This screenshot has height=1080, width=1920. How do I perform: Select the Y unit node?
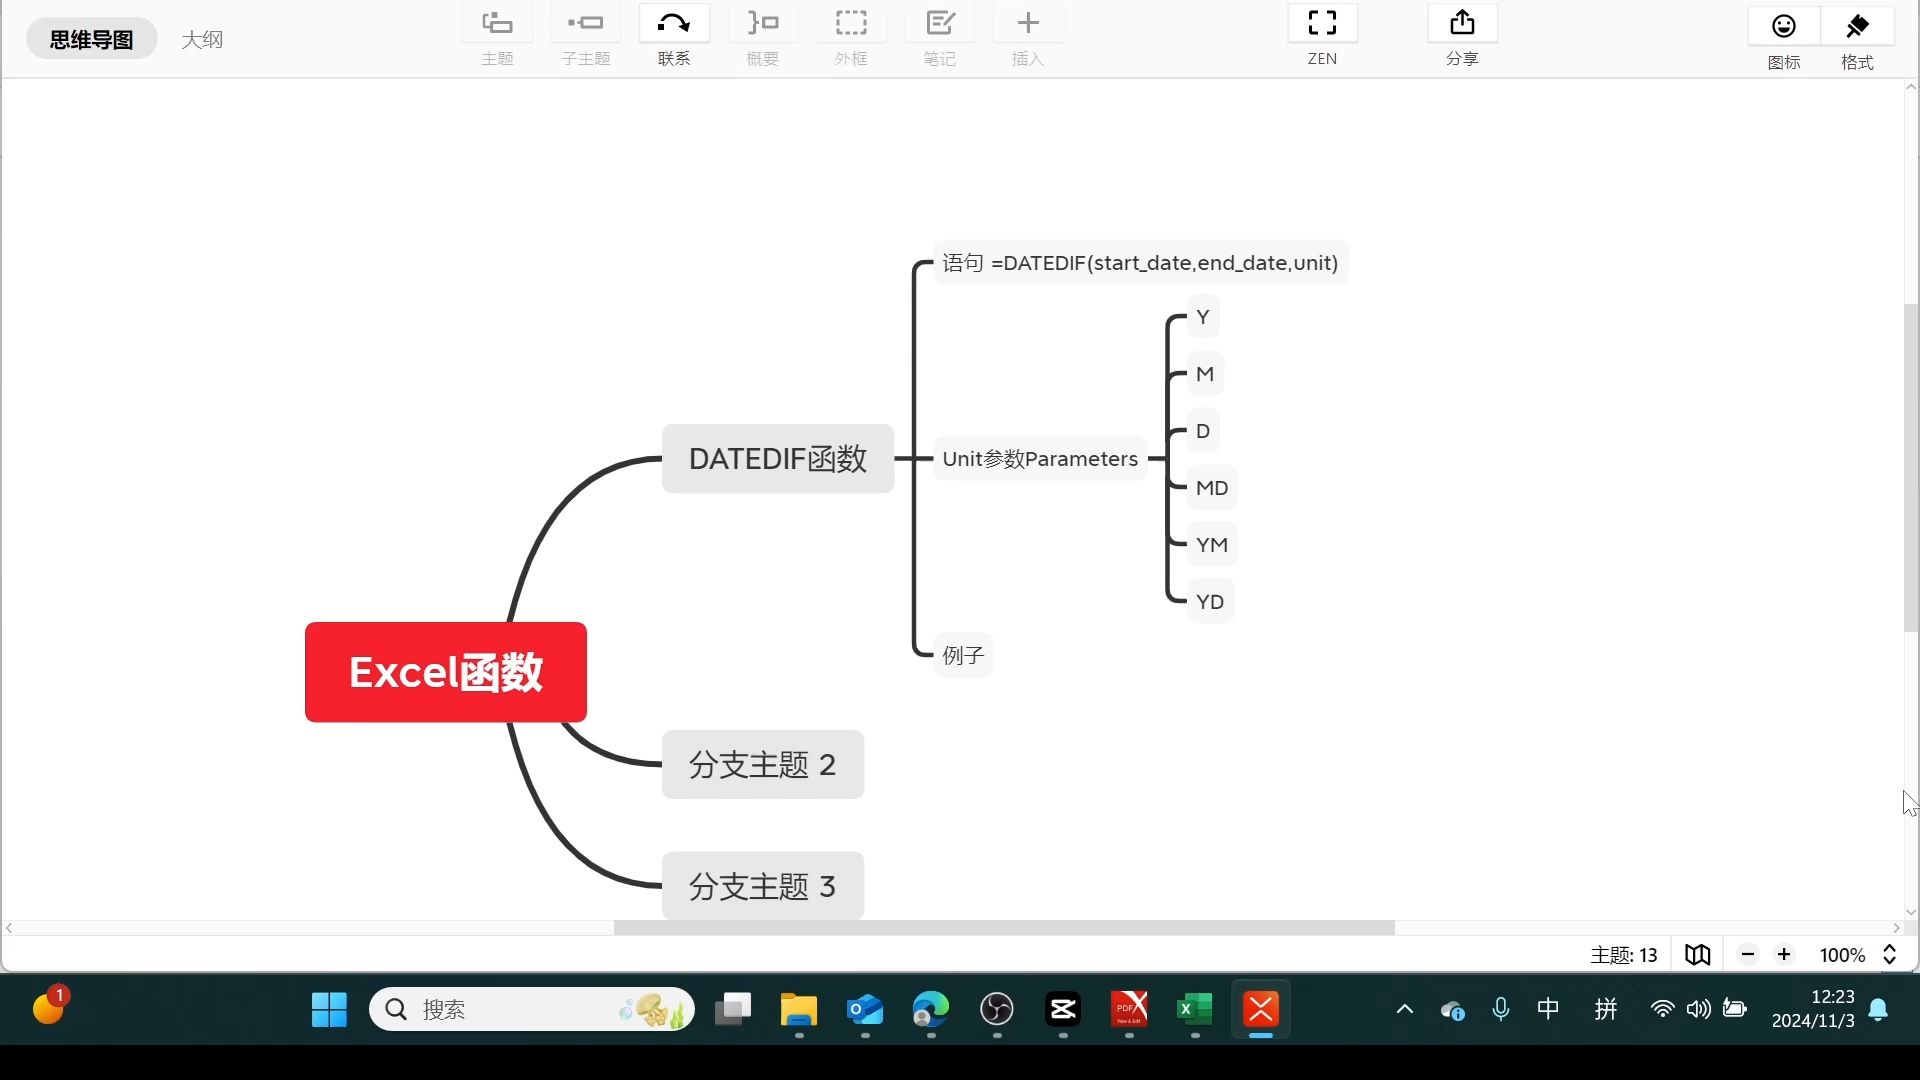1203,317
